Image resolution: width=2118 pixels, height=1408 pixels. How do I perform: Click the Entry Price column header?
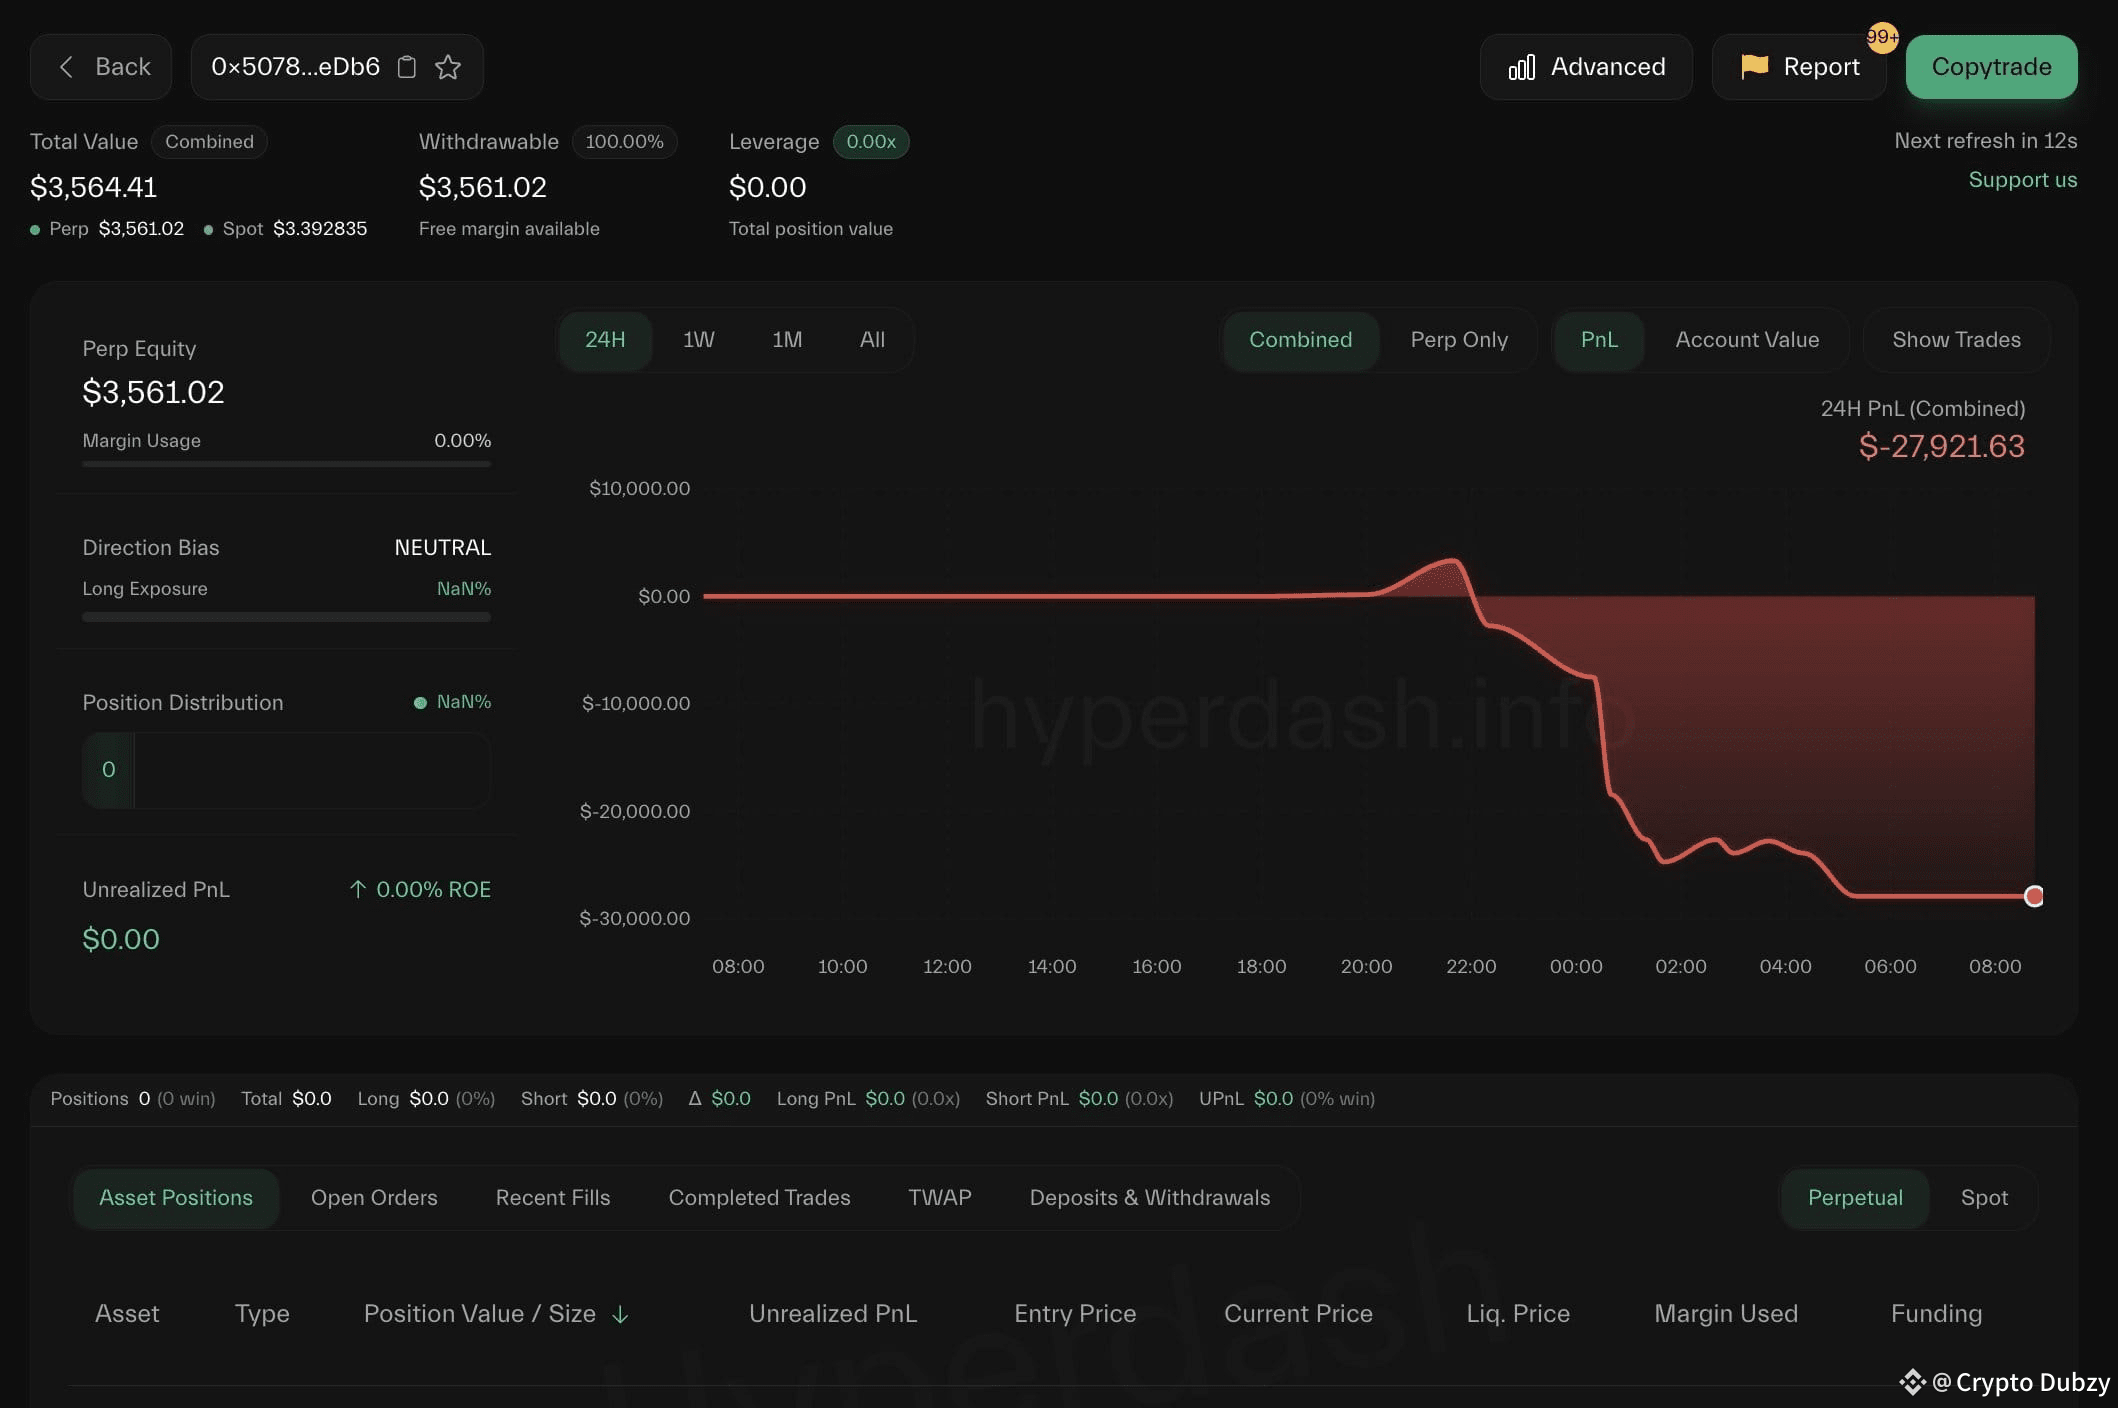coord(1075,1314)
